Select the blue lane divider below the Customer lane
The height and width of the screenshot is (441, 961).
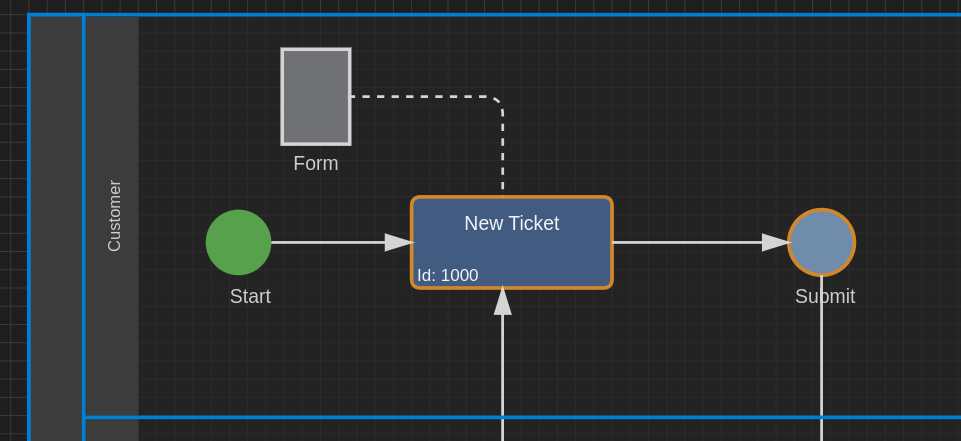point(522,418)
